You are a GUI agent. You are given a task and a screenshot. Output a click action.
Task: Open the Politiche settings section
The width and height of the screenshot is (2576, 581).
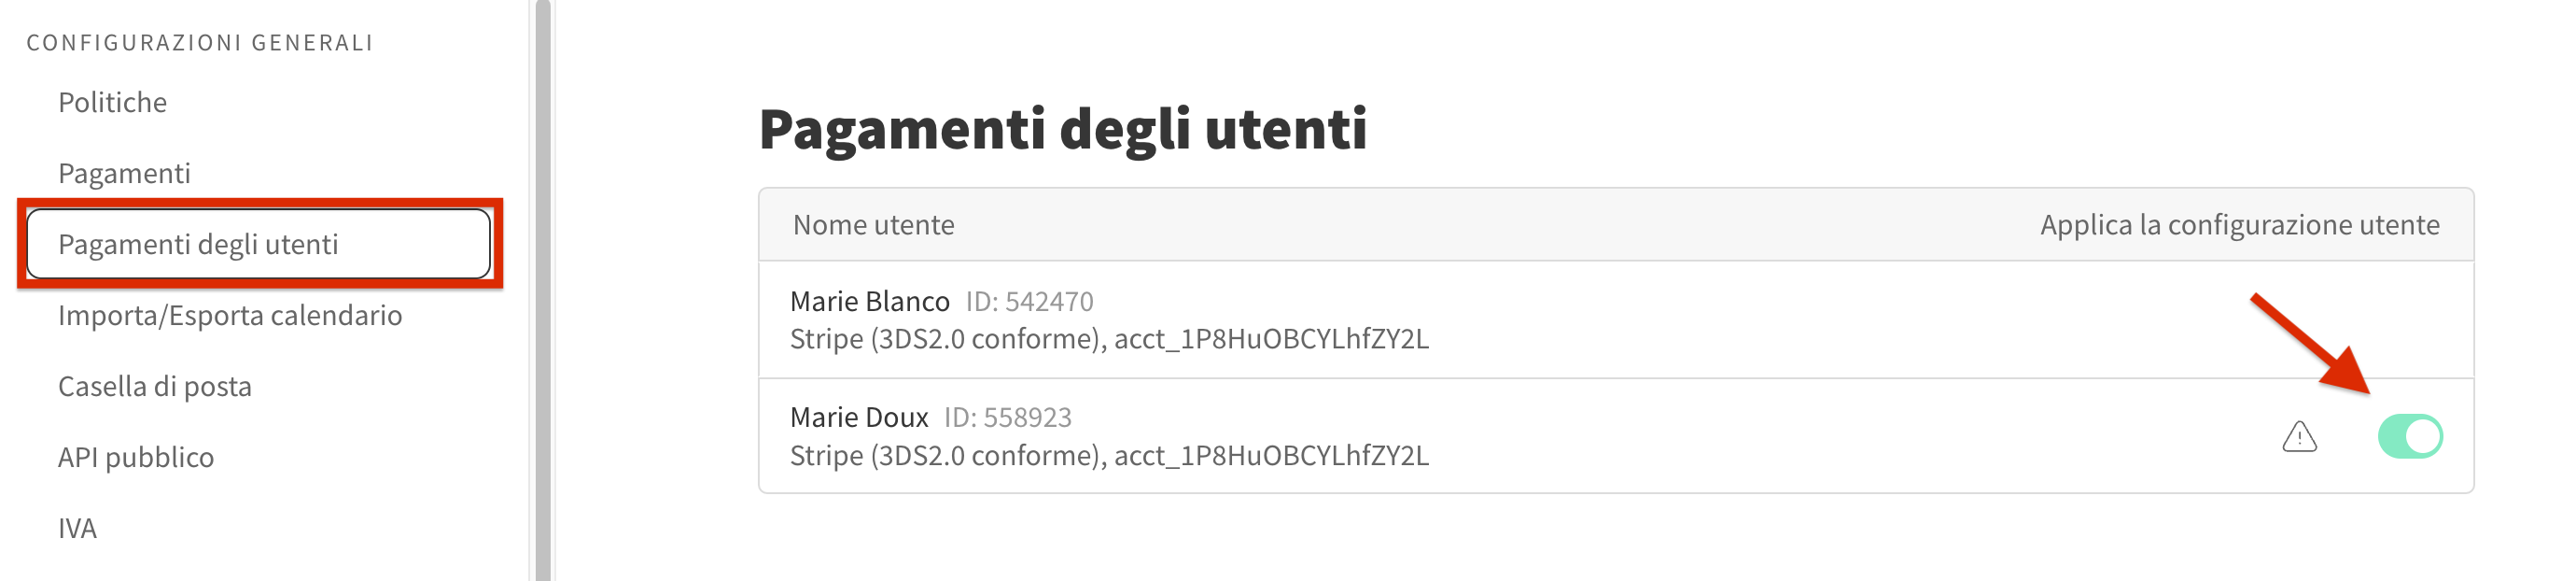[x=112, y=101]
